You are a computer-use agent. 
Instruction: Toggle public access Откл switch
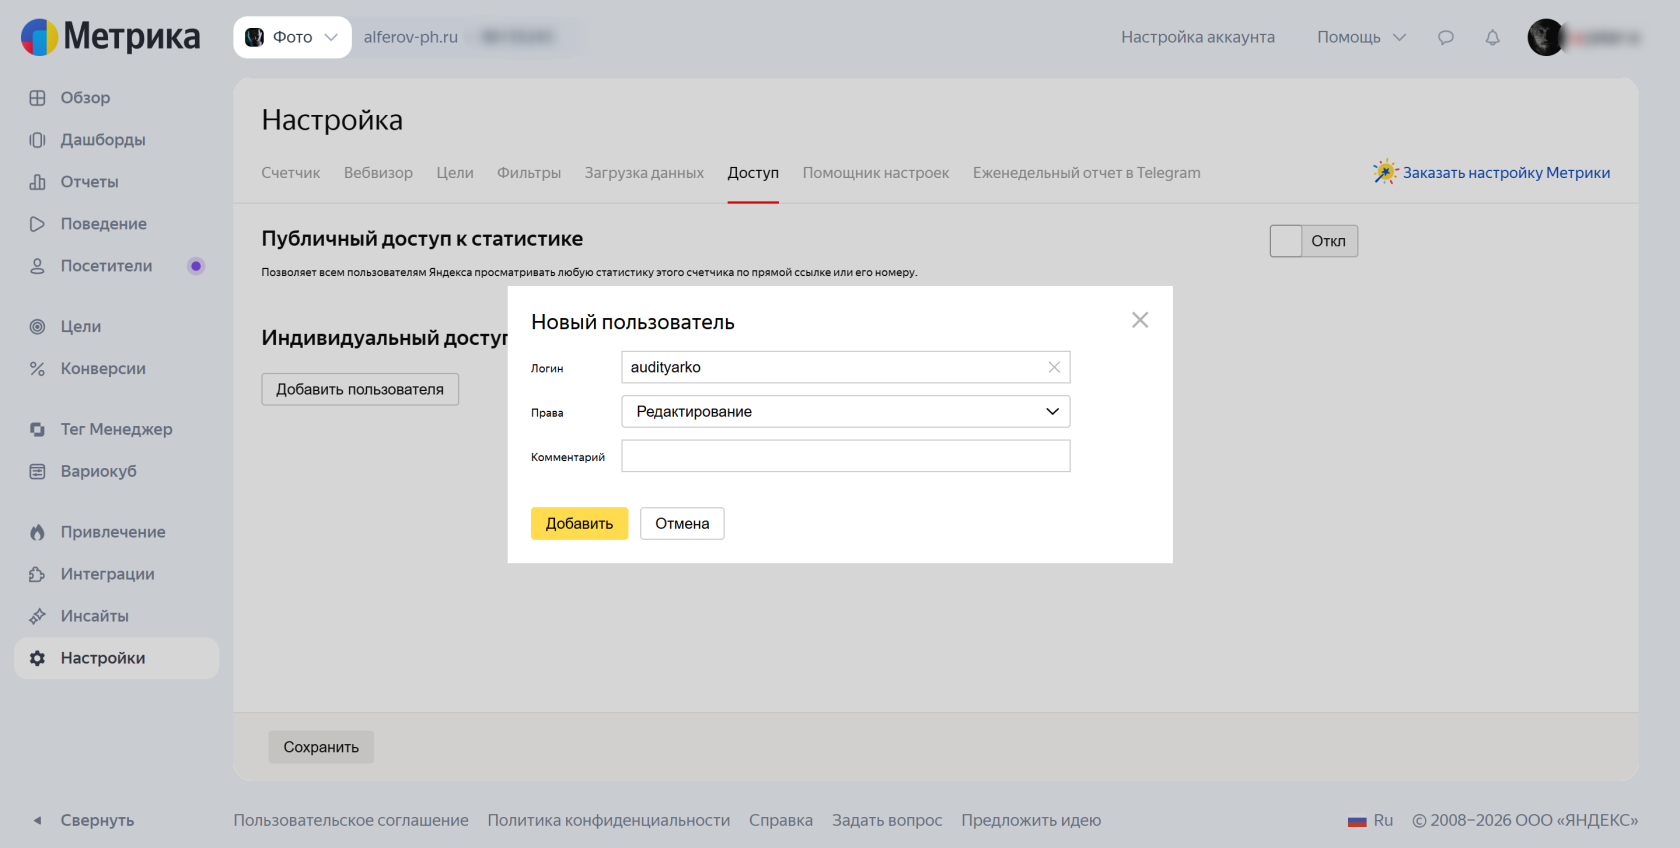1313,241
